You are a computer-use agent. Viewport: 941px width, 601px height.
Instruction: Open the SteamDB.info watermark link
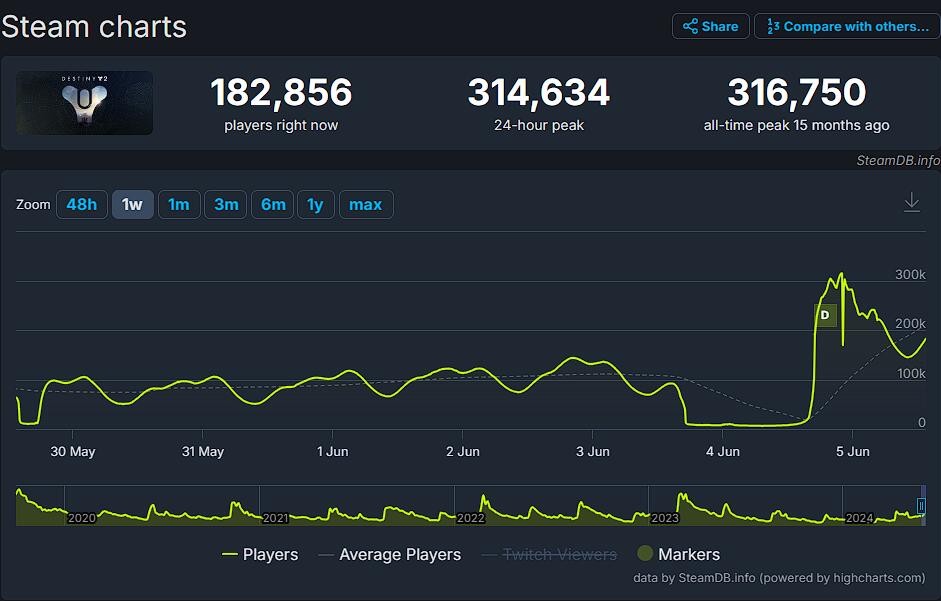point(896,160)
